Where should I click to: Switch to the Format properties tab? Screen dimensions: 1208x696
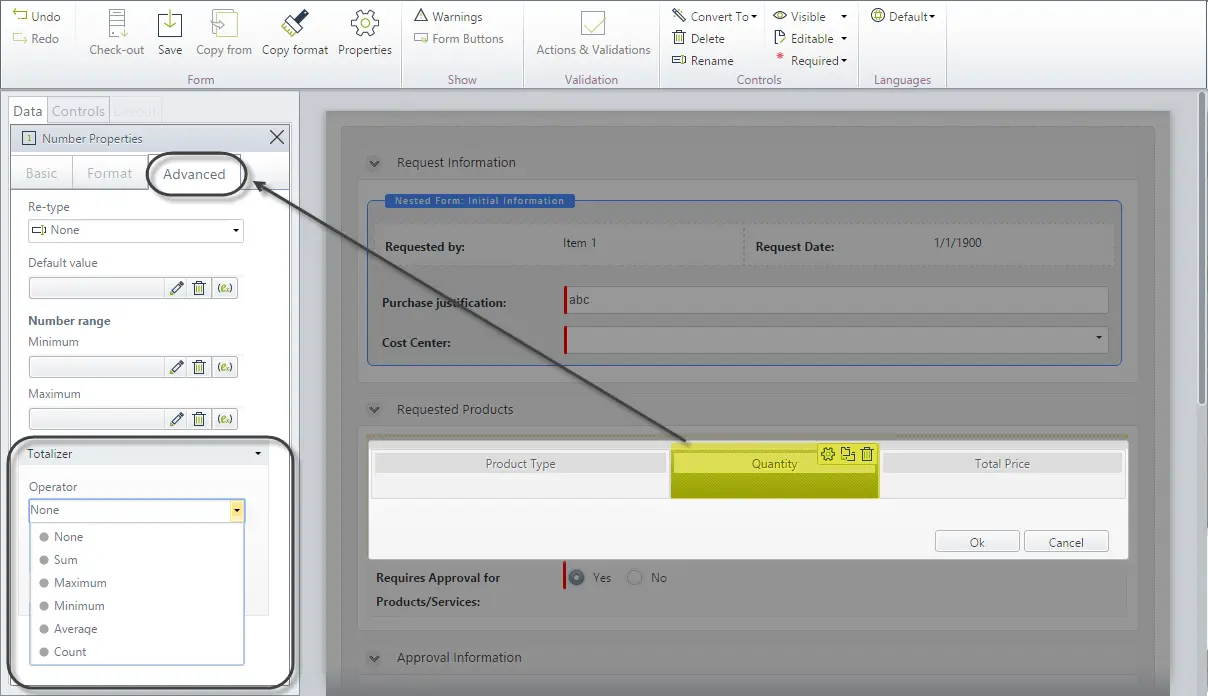tap(109, 173)
